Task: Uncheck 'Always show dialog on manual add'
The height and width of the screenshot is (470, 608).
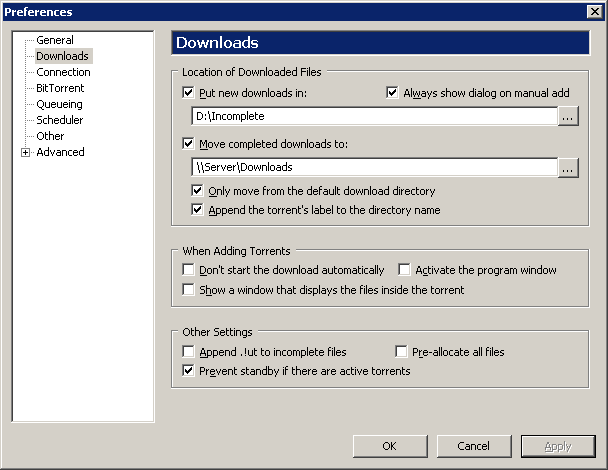Action: [x=392, y=93]
